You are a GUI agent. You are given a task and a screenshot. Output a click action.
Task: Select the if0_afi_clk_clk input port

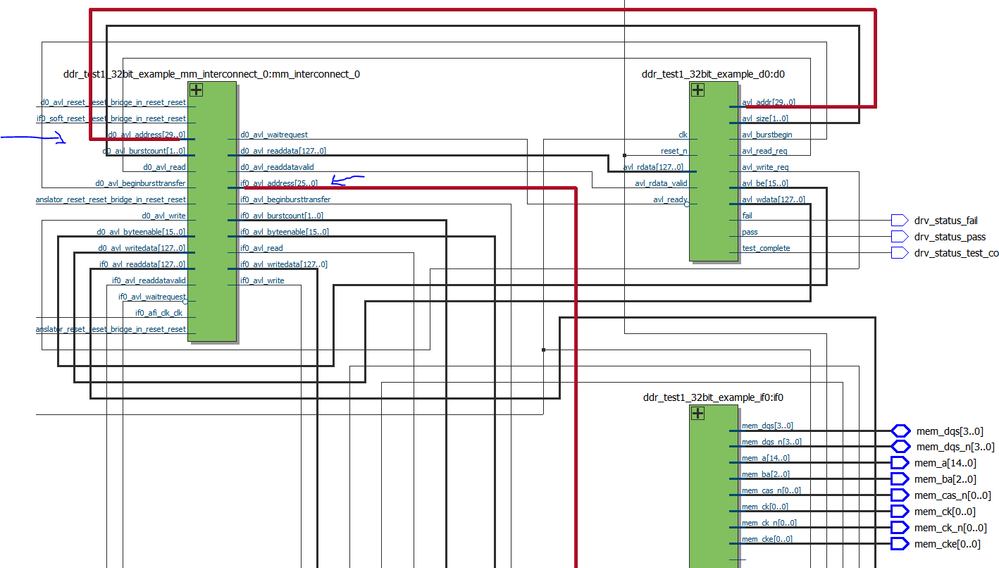point(159,313)
